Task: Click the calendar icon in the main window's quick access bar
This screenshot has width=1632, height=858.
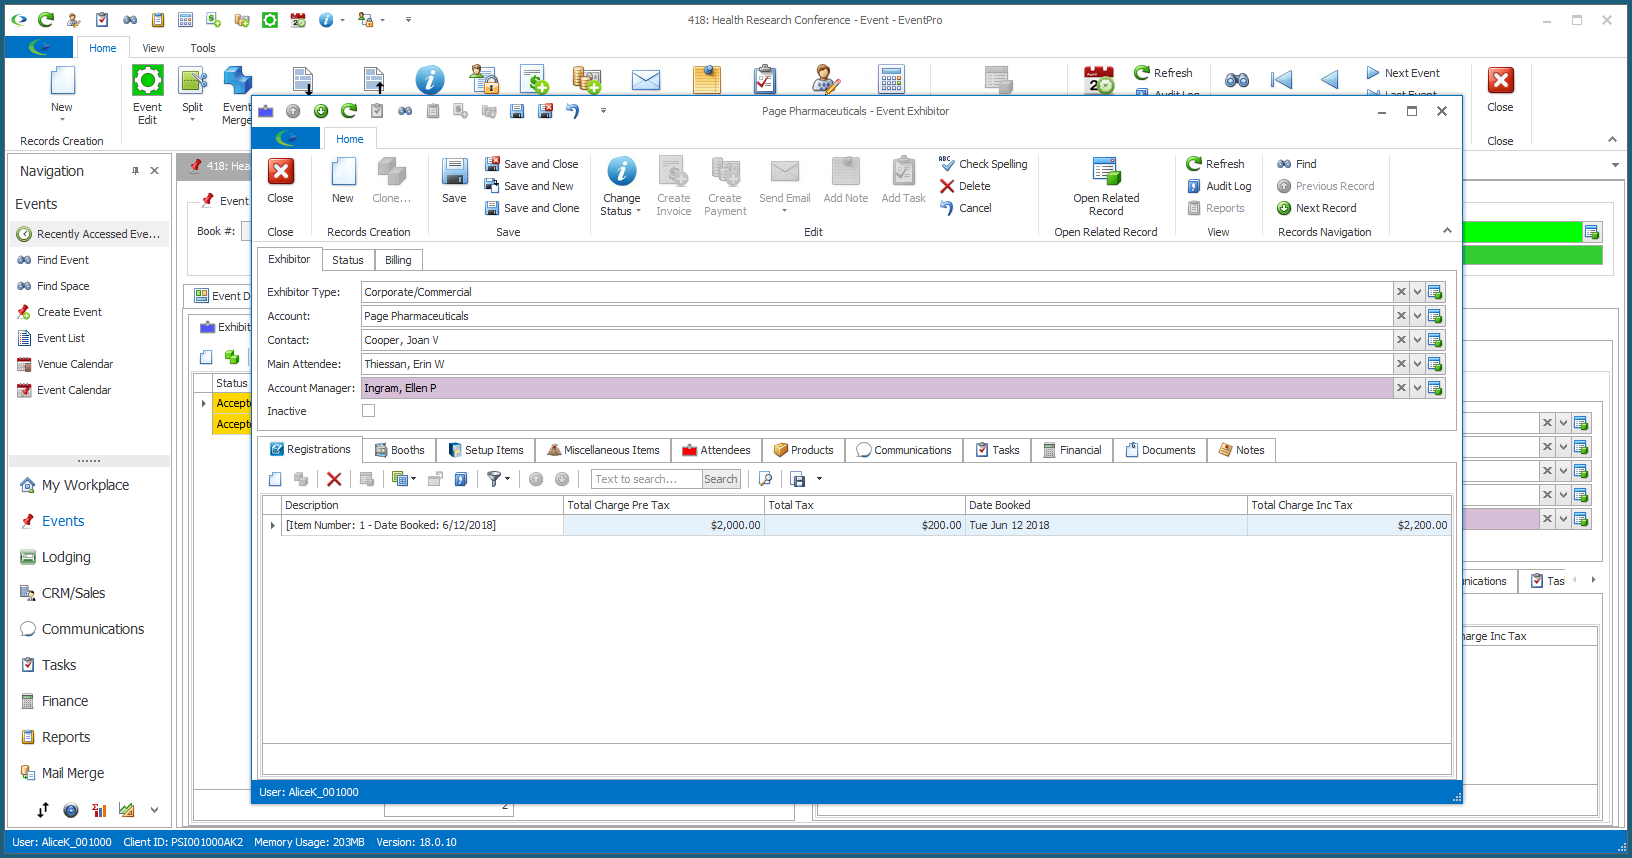Action: click(298, 20)
